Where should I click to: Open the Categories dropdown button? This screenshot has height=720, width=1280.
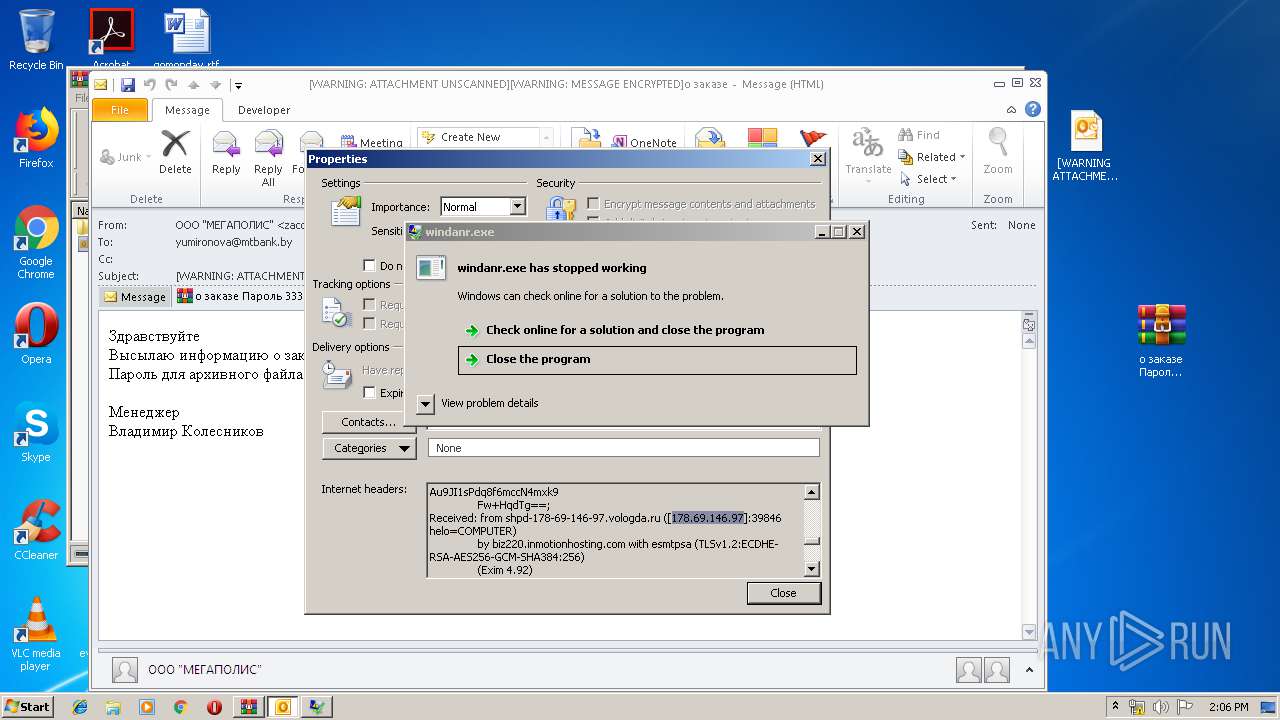pyautogui.click(x=369, y=448)
